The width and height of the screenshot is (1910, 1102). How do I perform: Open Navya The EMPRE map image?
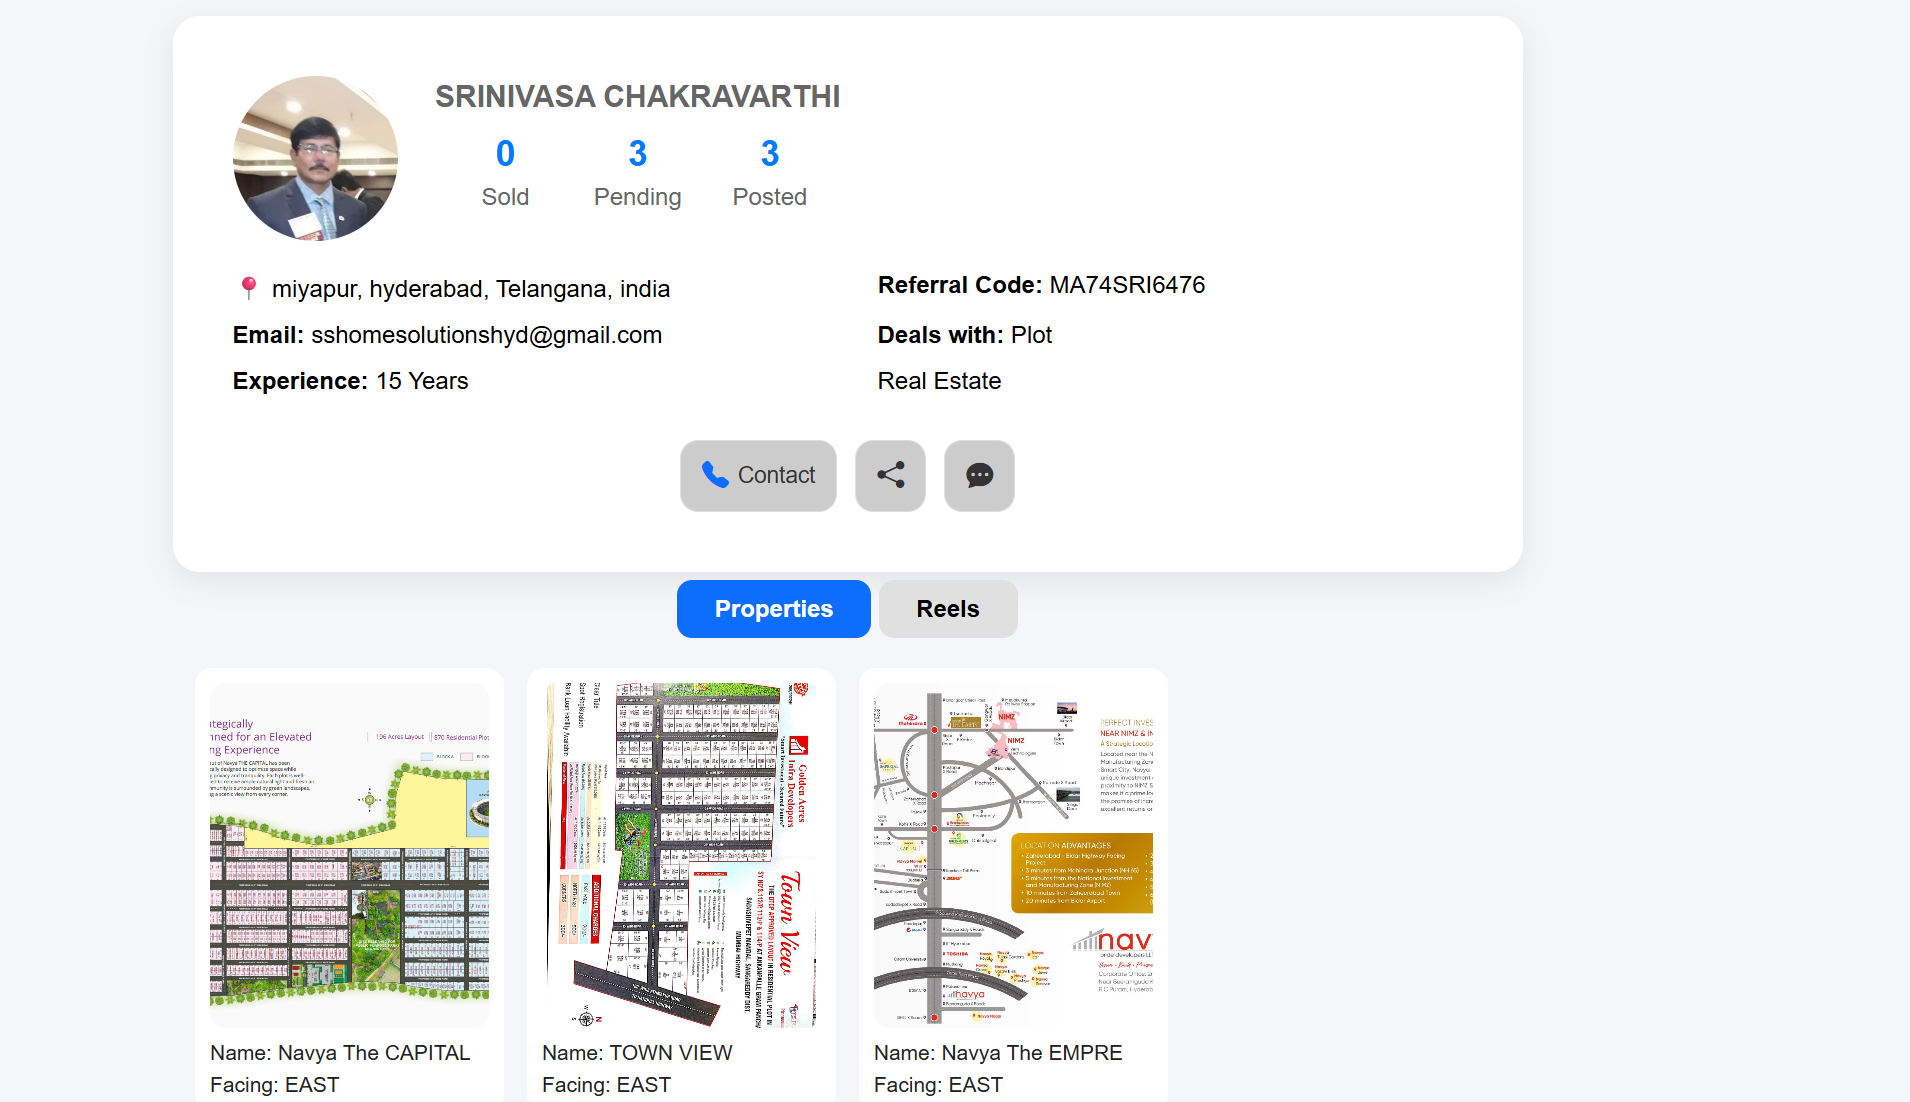tap(1013, 855)
